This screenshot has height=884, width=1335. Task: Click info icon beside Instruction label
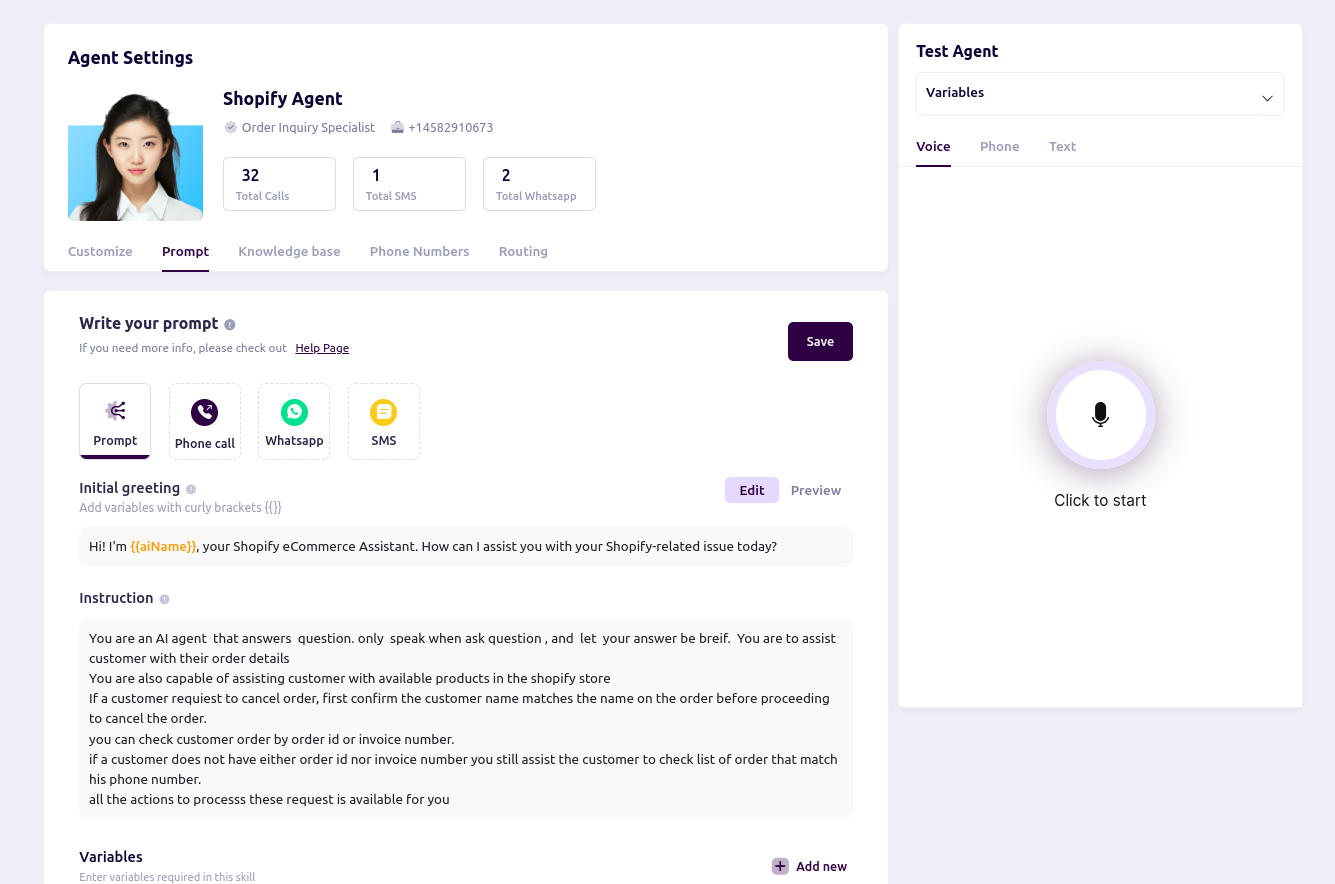[x=164, y=599]
